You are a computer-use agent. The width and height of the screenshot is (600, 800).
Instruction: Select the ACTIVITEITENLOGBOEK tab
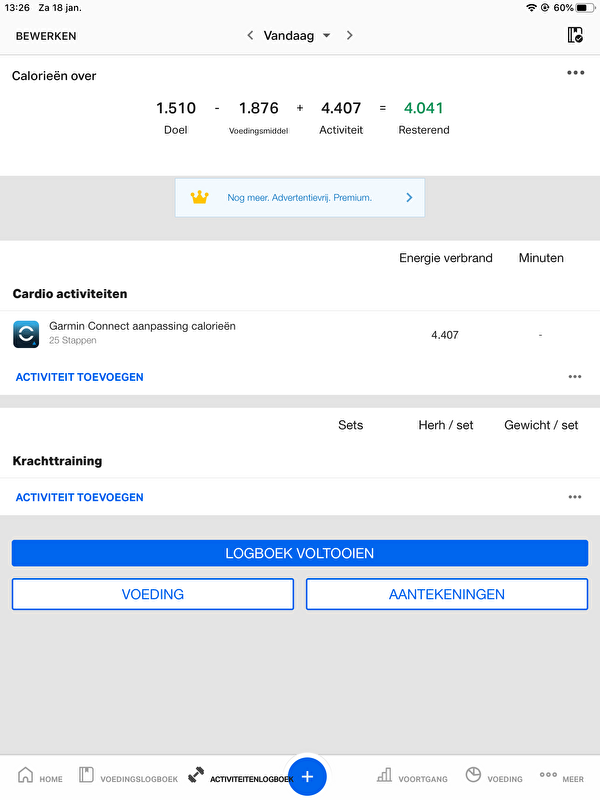240,776
